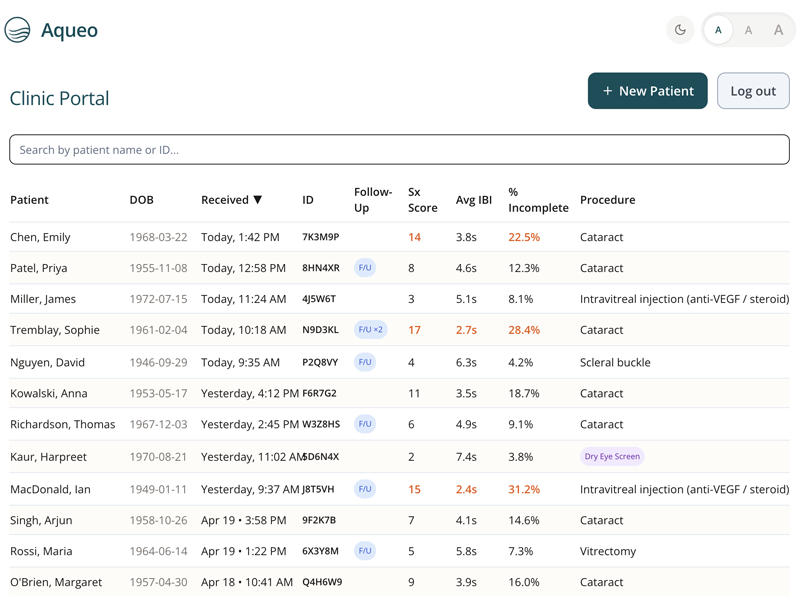
Task: Click the Aqueo wave logo icon
Action: (x=17, y=30)
